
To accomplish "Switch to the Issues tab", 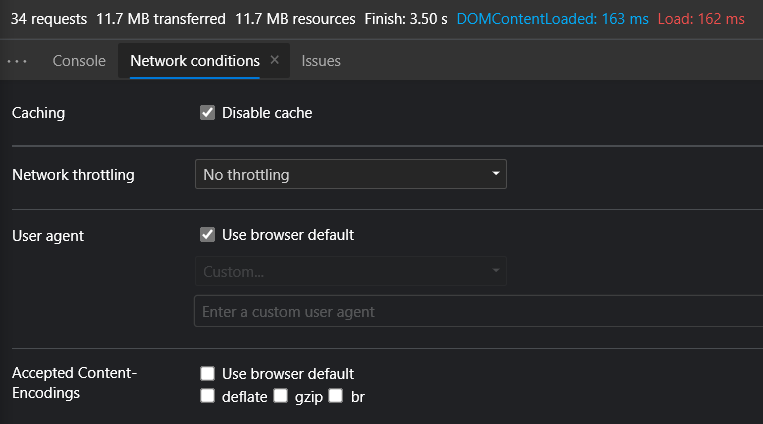I will coord(321,61).
